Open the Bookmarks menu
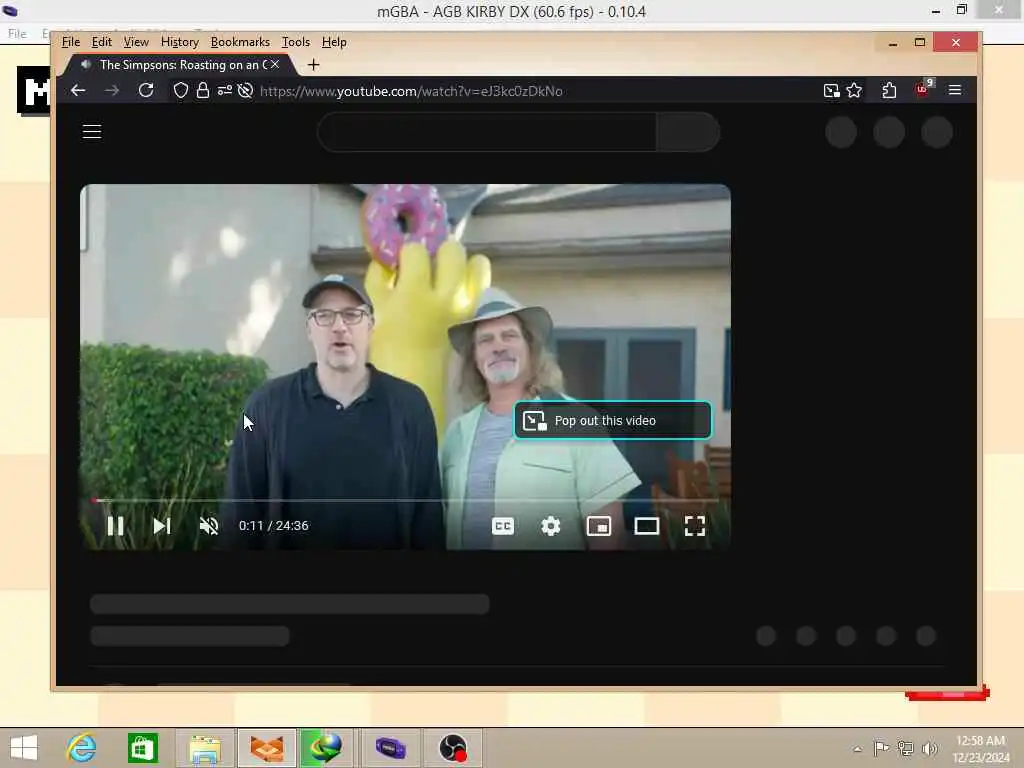 240,42
